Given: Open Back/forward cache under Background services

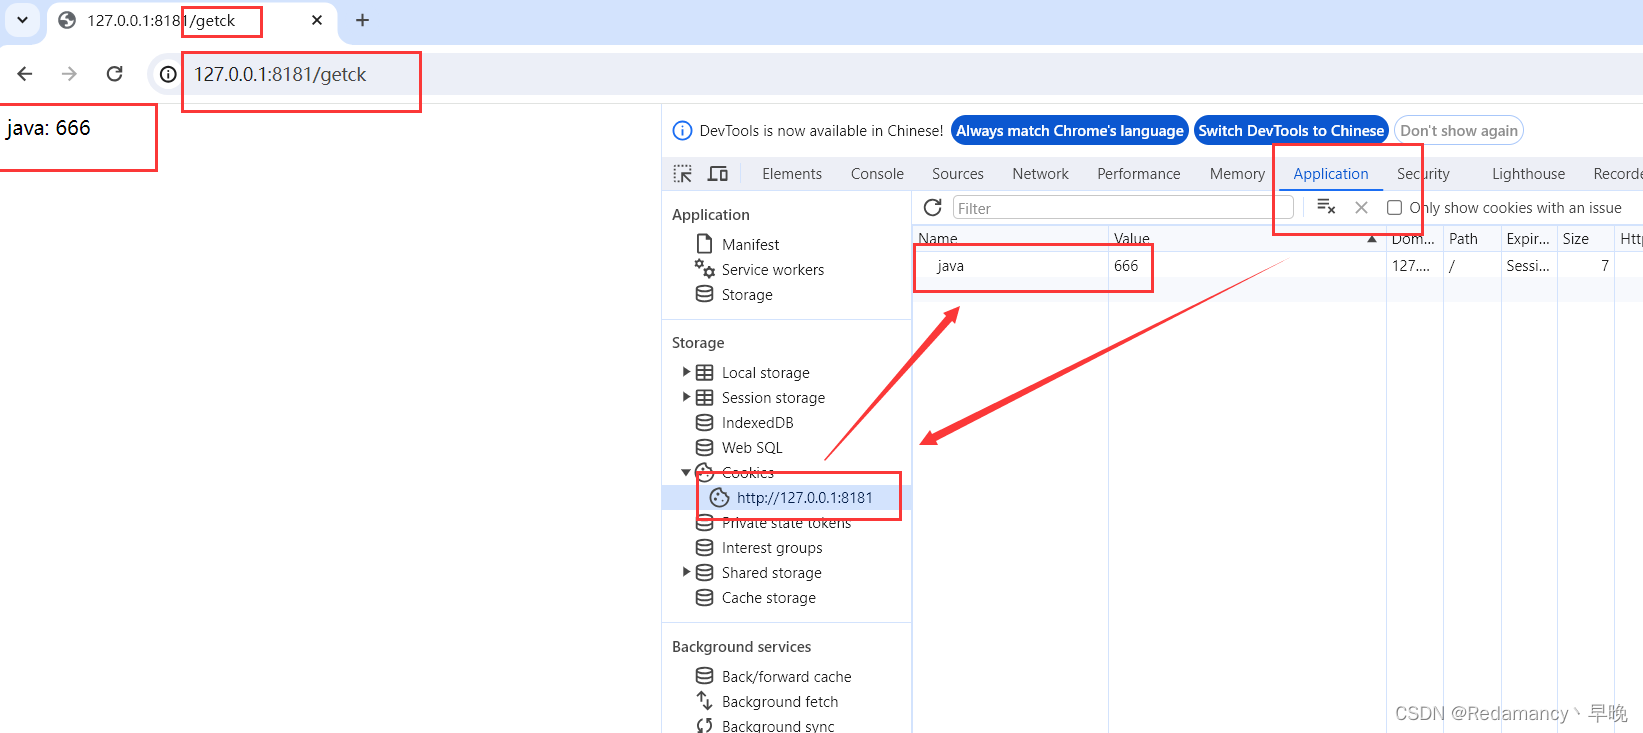Looking at the screenshot, I should (786, 677).
